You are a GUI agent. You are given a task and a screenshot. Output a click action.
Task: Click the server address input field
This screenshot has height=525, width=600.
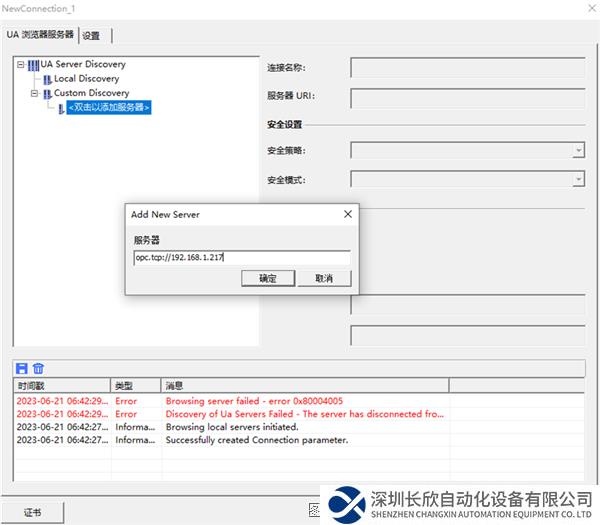coord(241,257)
